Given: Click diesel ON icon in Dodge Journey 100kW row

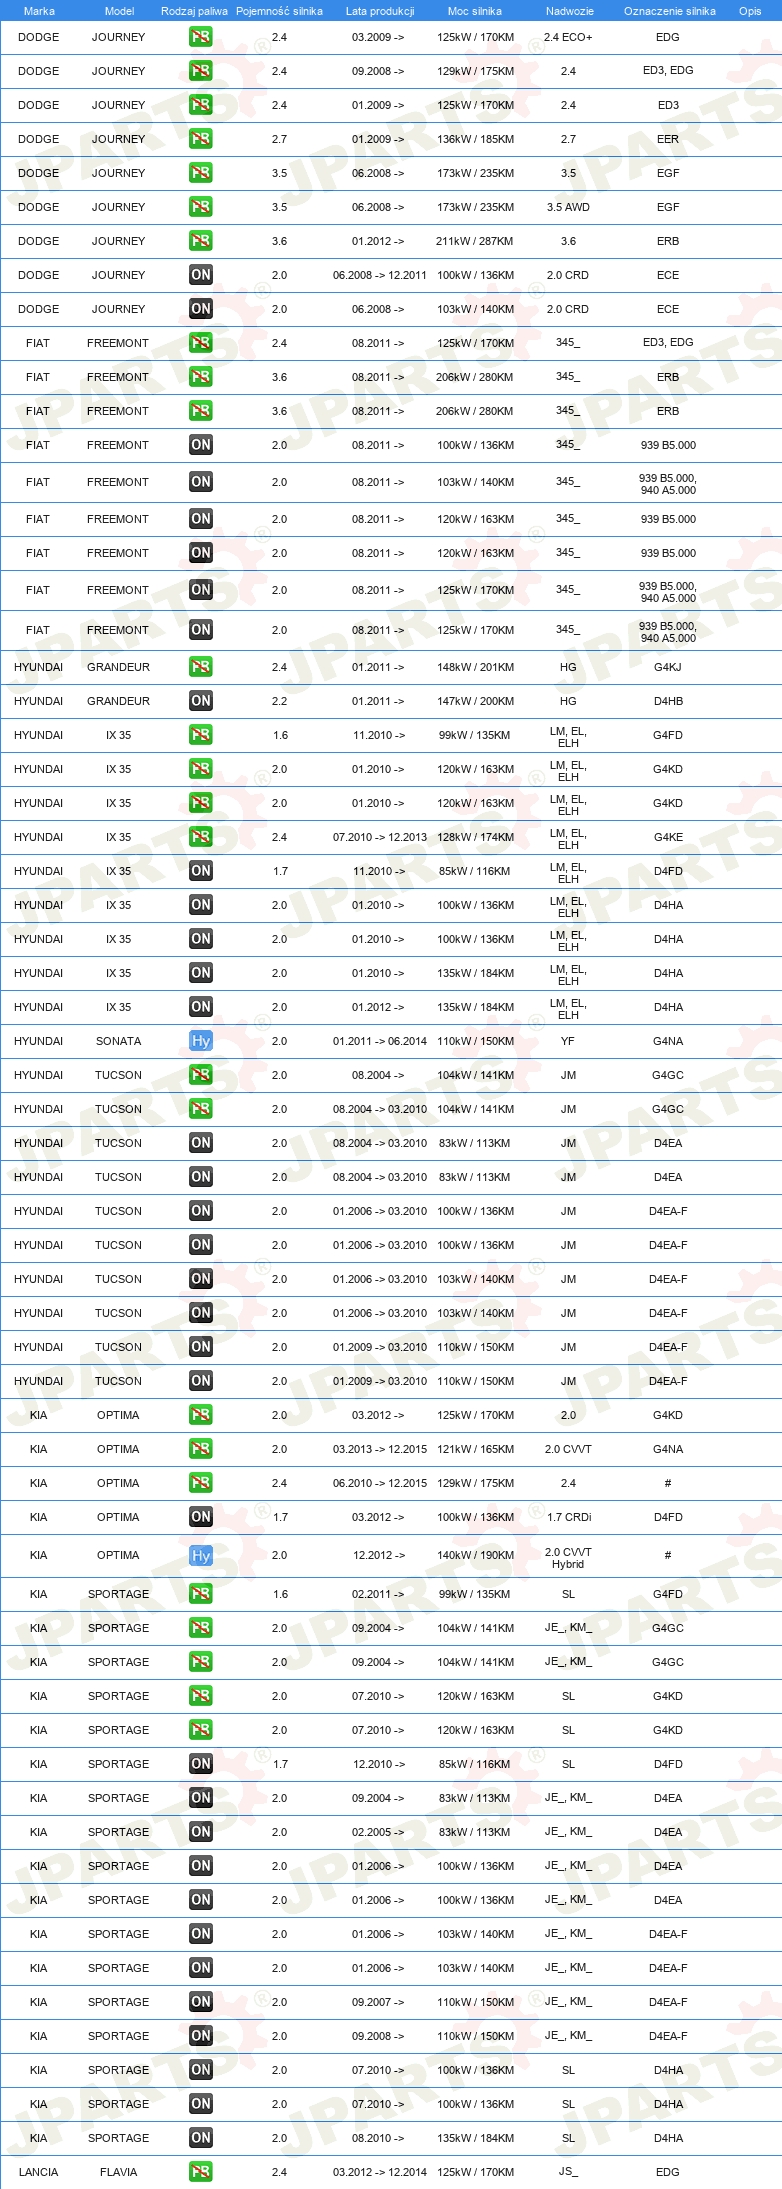Looking at the screenshot, I should pos(201,275).
